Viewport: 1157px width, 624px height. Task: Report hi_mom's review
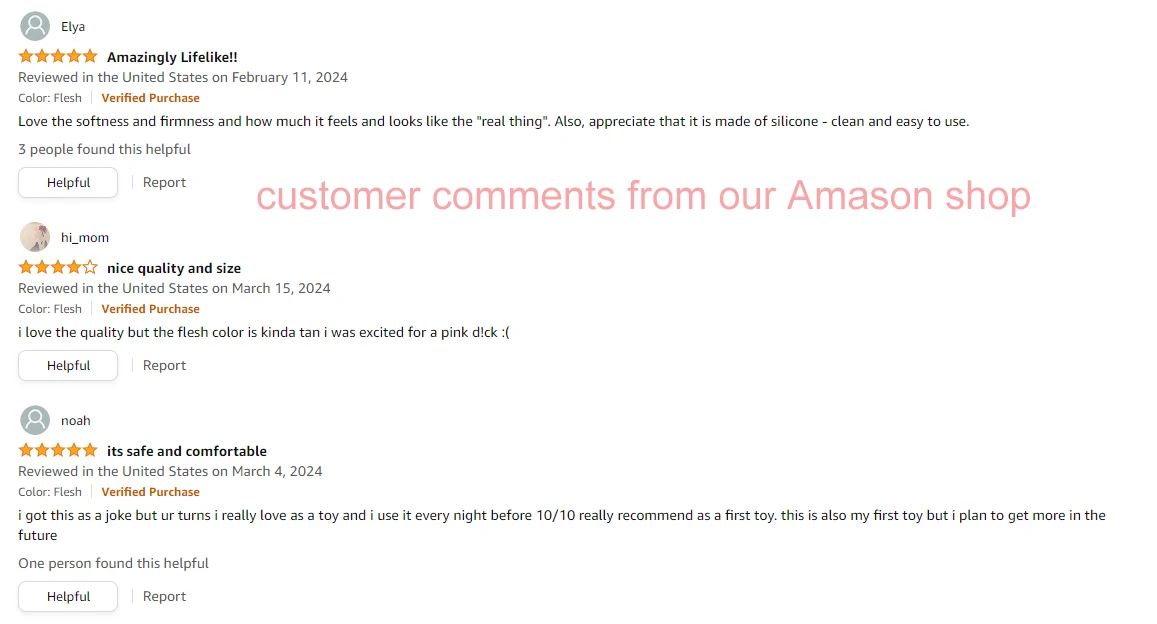coord(164,366)
